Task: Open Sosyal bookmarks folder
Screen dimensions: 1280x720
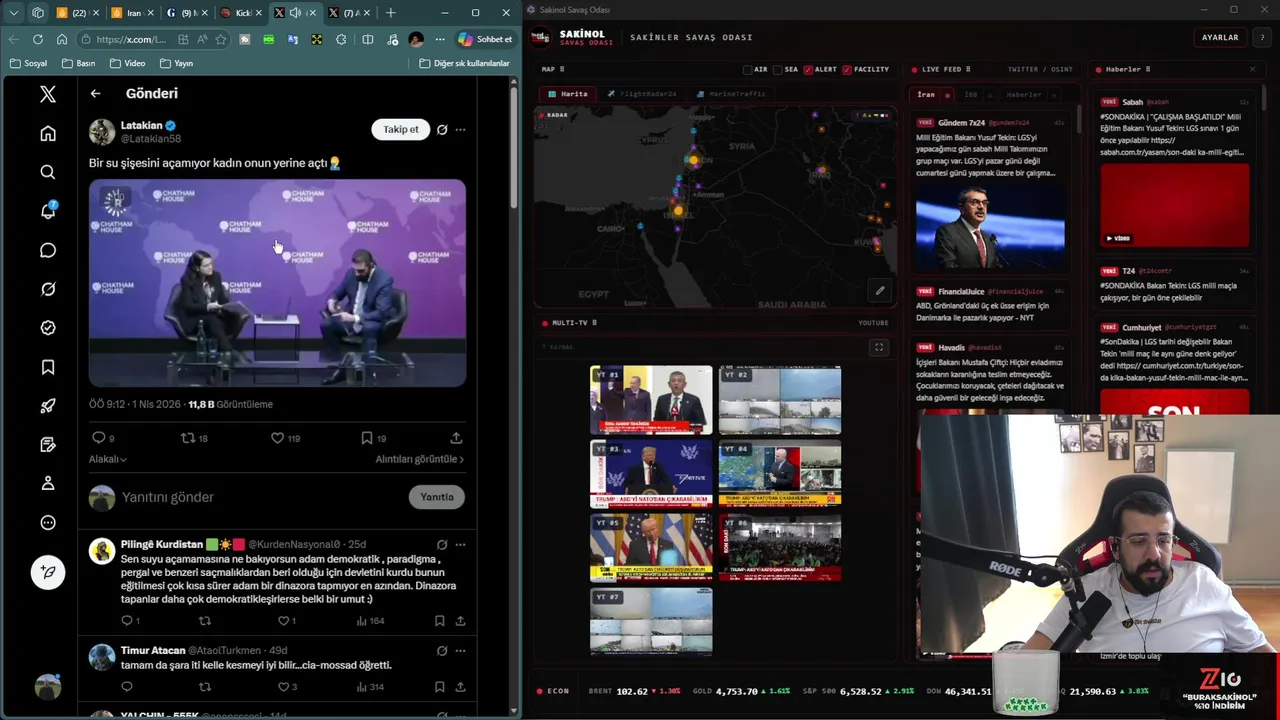Action: (28, 63)
